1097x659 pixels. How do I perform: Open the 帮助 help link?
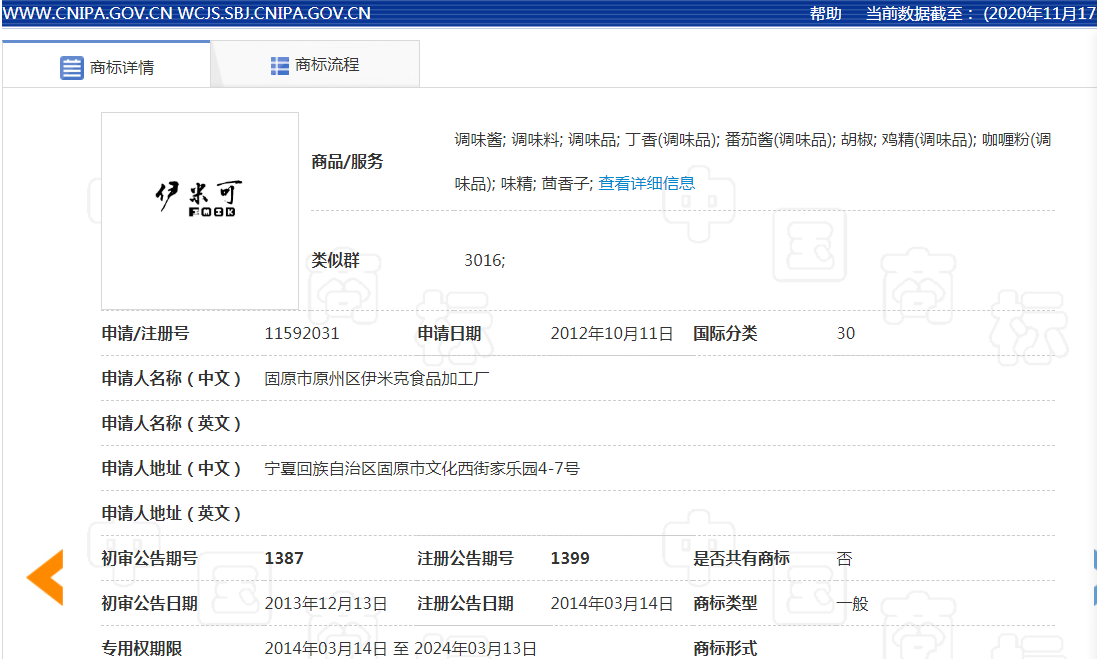[x=825, y=13]
